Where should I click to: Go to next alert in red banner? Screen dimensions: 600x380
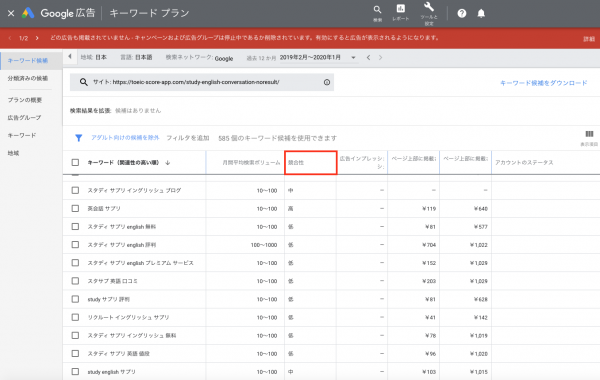coord(37,38)
